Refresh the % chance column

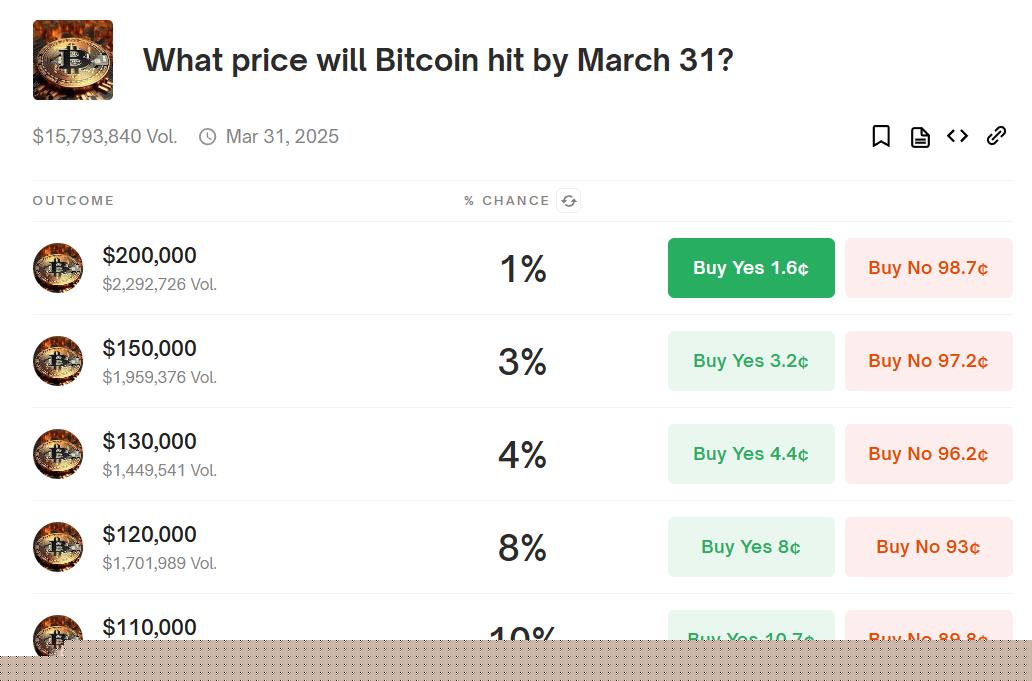tap(569, 201)
